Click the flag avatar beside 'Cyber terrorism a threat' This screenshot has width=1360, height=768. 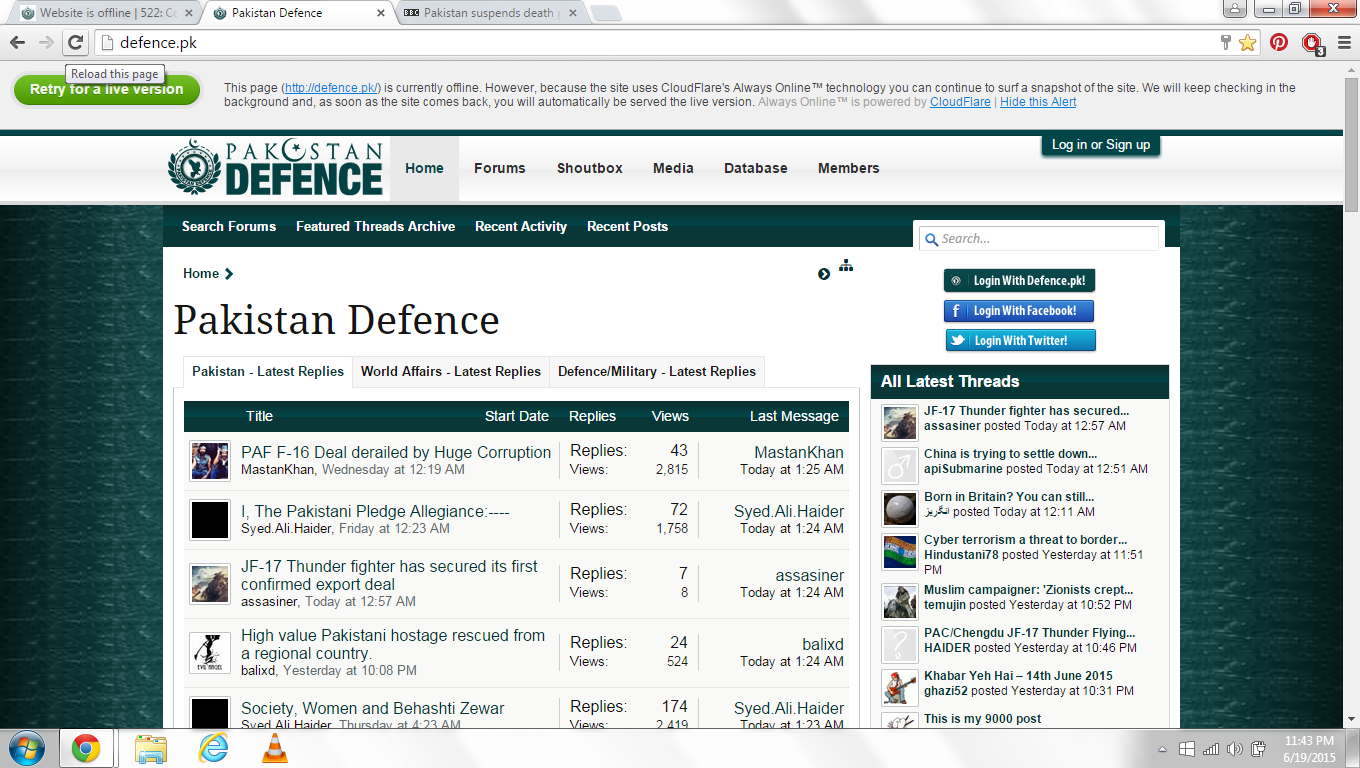[900, 552]
